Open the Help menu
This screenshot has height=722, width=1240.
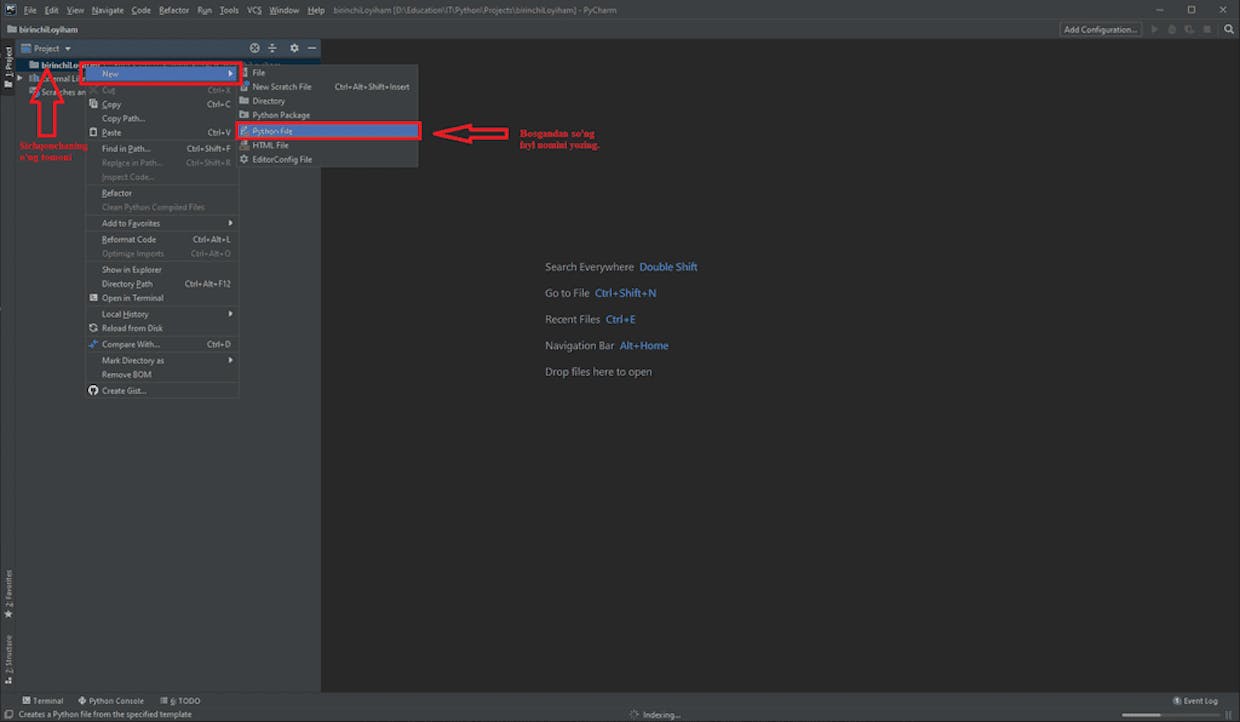click(x=316, y=10)
